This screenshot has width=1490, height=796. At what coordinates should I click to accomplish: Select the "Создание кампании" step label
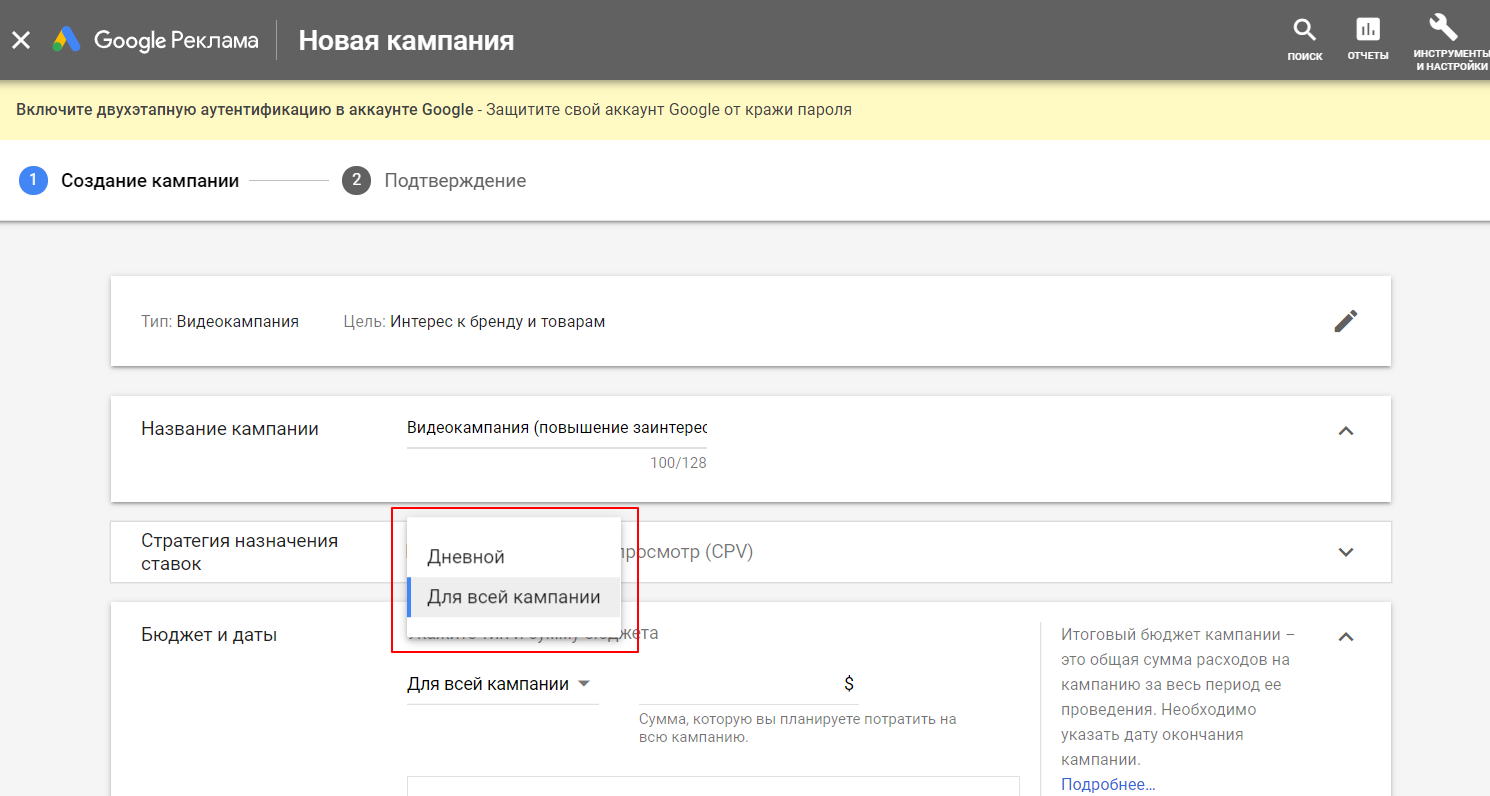coord(150,181)
